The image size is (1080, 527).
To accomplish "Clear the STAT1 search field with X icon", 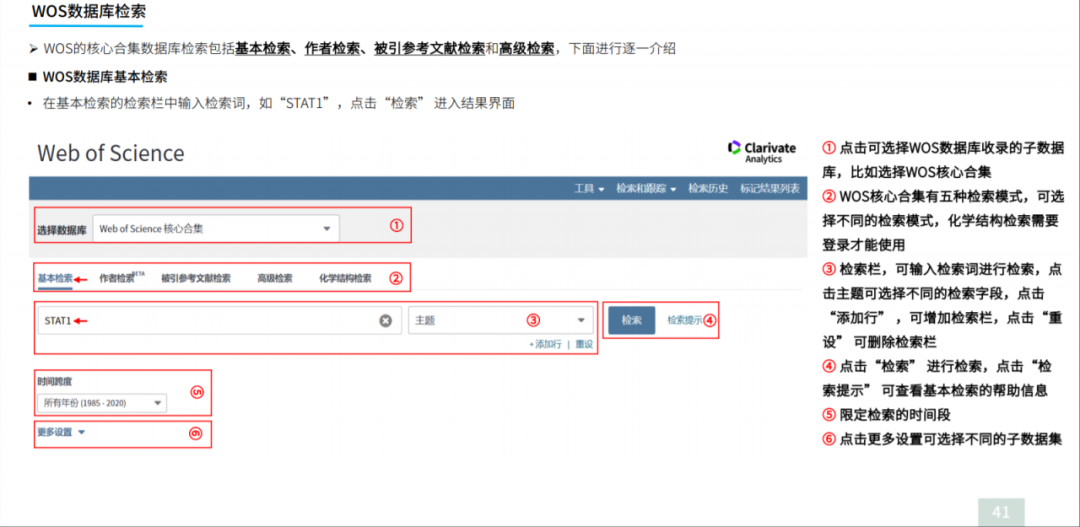I will click(386, 320).
